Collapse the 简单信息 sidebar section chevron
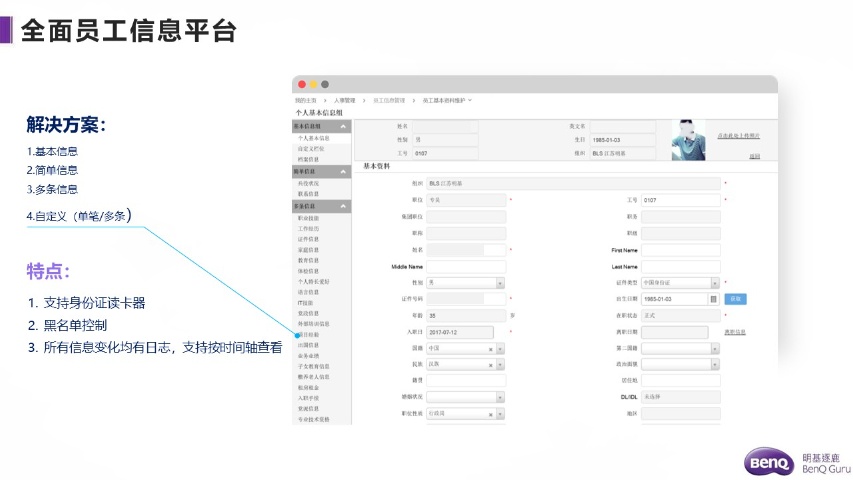853x480 pixels. [x=343, y=172]
